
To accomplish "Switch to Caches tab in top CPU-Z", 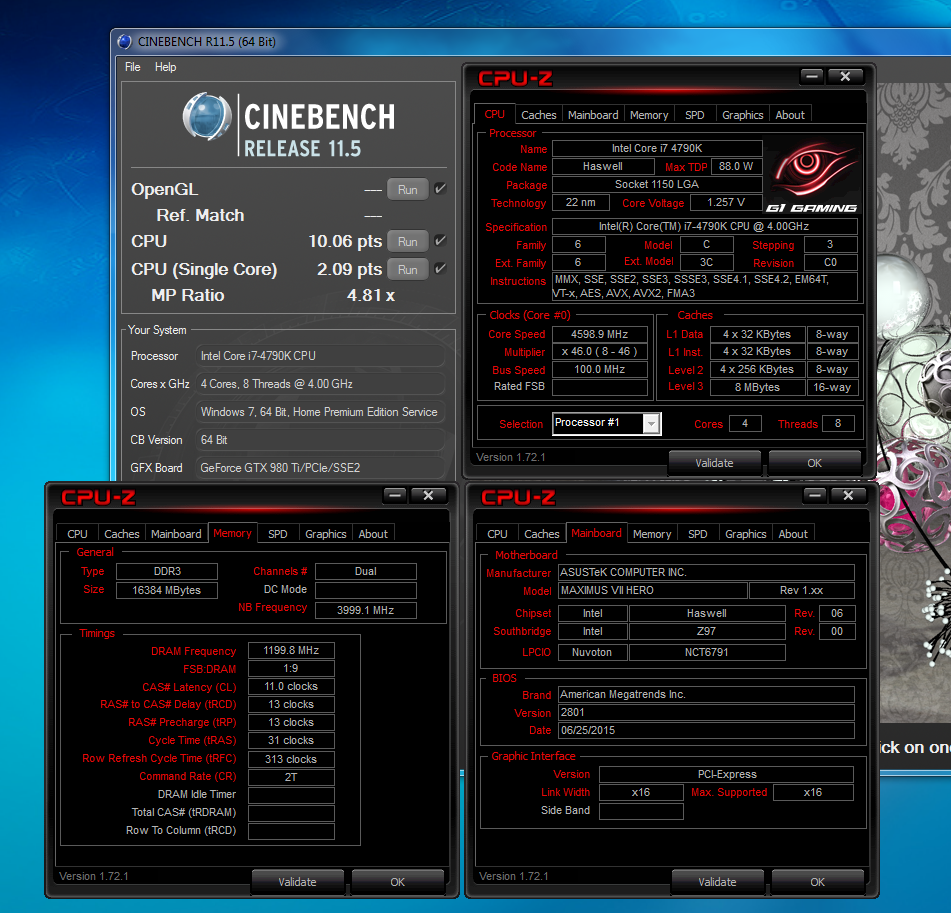I will pos(539,115).
